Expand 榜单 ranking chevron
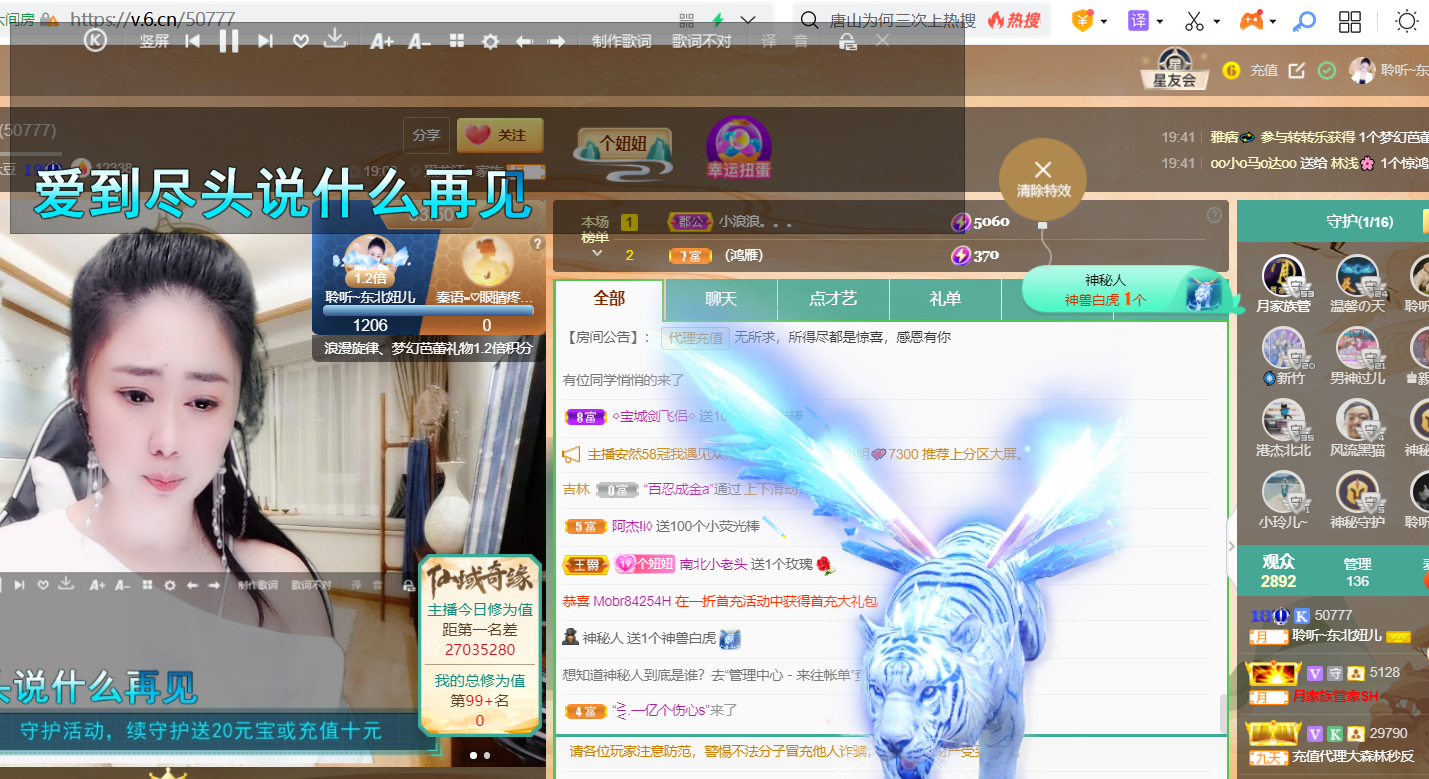This screenshot has height=779, width=1429. tap(597, 254)
